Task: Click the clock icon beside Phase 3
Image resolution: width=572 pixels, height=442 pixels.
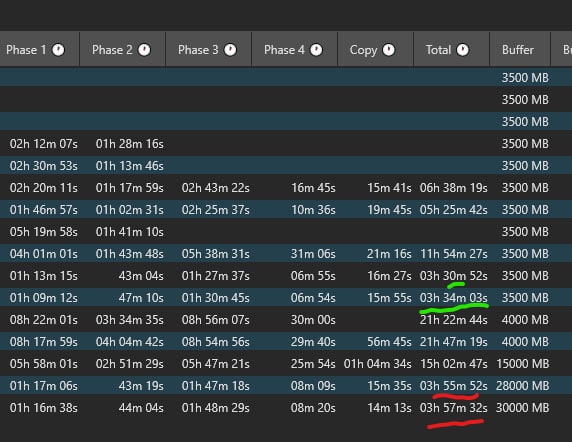Action: [x=230, y=50]
